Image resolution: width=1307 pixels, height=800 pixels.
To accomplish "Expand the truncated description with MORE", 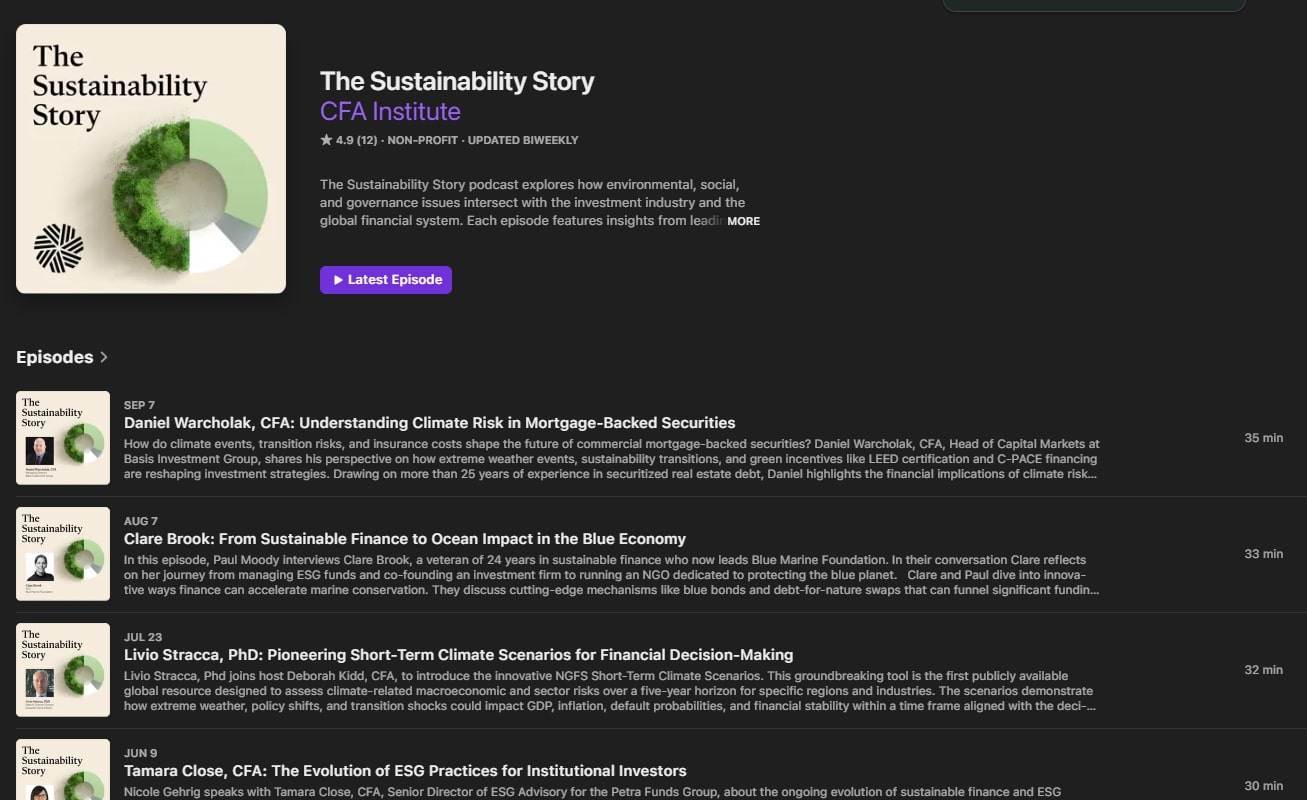I will (x=744, y=221).
